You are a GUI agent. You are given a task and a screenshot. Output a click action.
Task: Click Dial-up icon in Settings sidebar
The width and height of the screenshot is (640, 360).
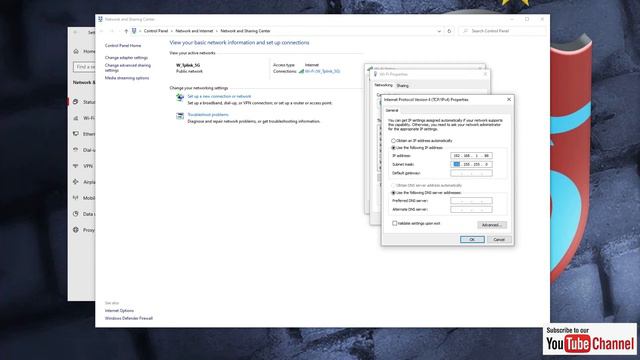[x=76, y=150]
